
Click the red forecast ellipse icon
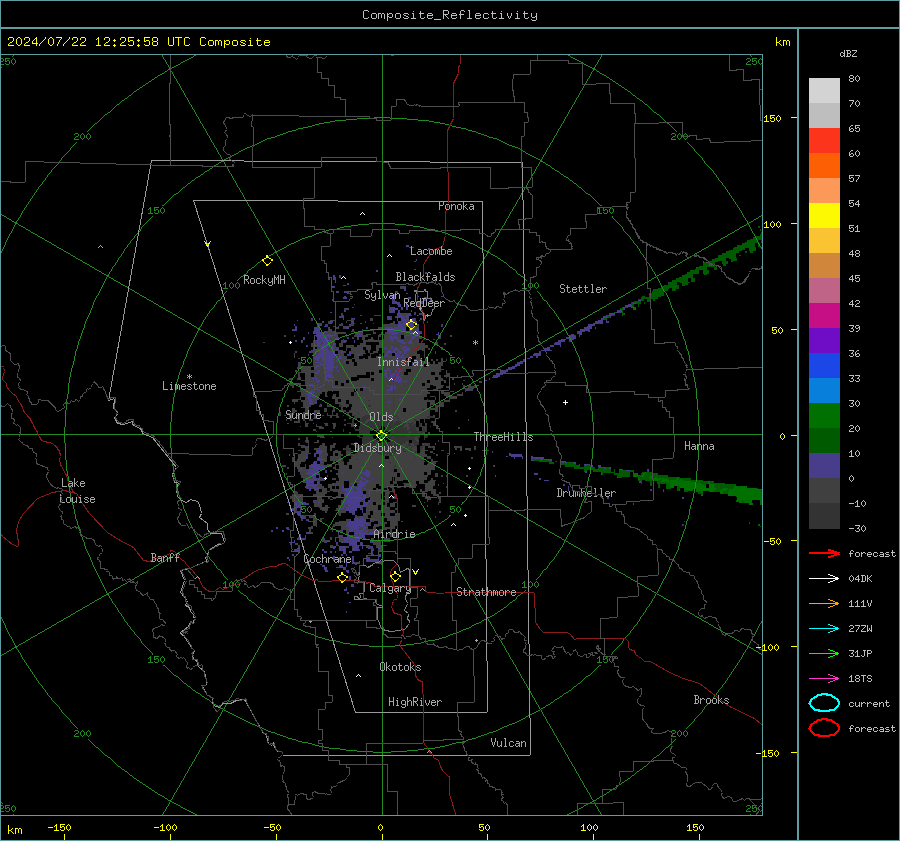pos(824,728)
